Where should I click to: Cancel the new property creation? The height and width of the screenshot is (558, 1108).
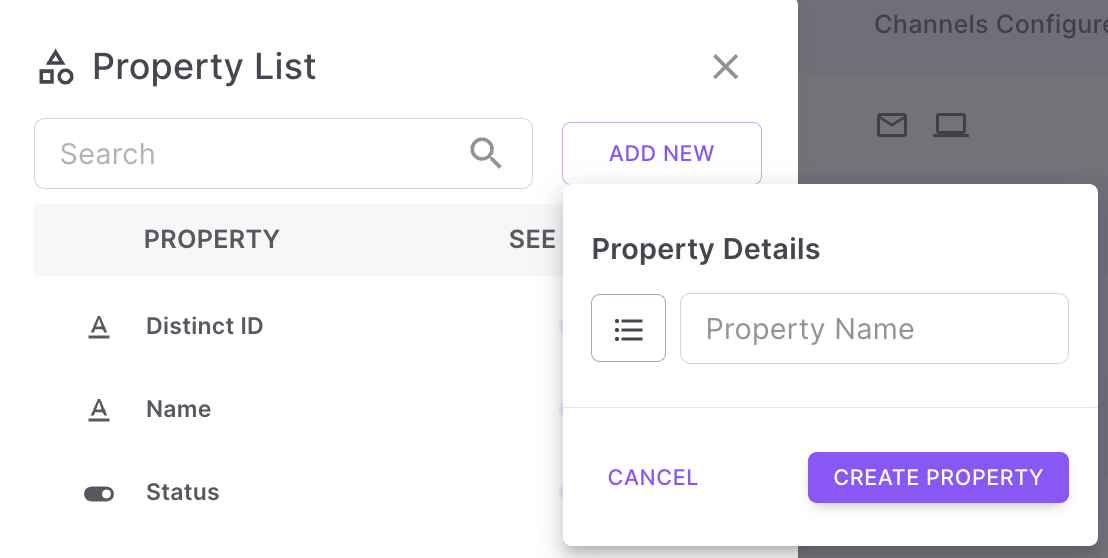(653, 478)
